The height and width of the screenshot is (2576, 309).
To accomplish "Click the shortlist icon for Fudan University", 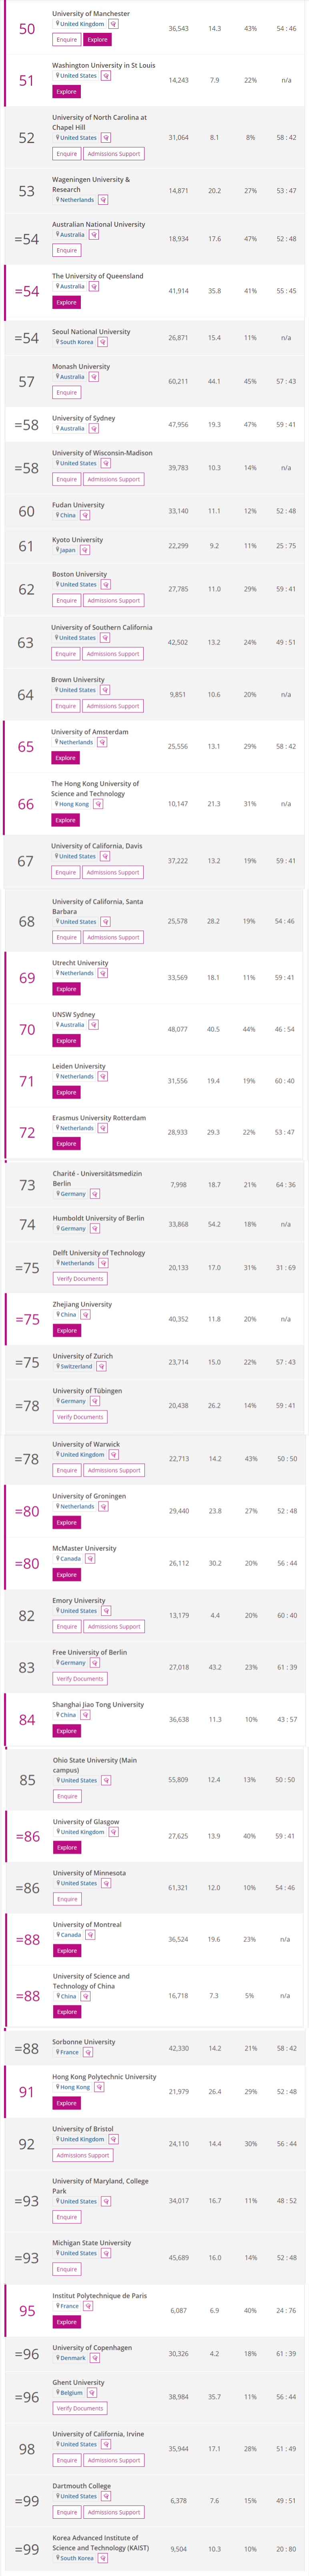I will (85, 515).
